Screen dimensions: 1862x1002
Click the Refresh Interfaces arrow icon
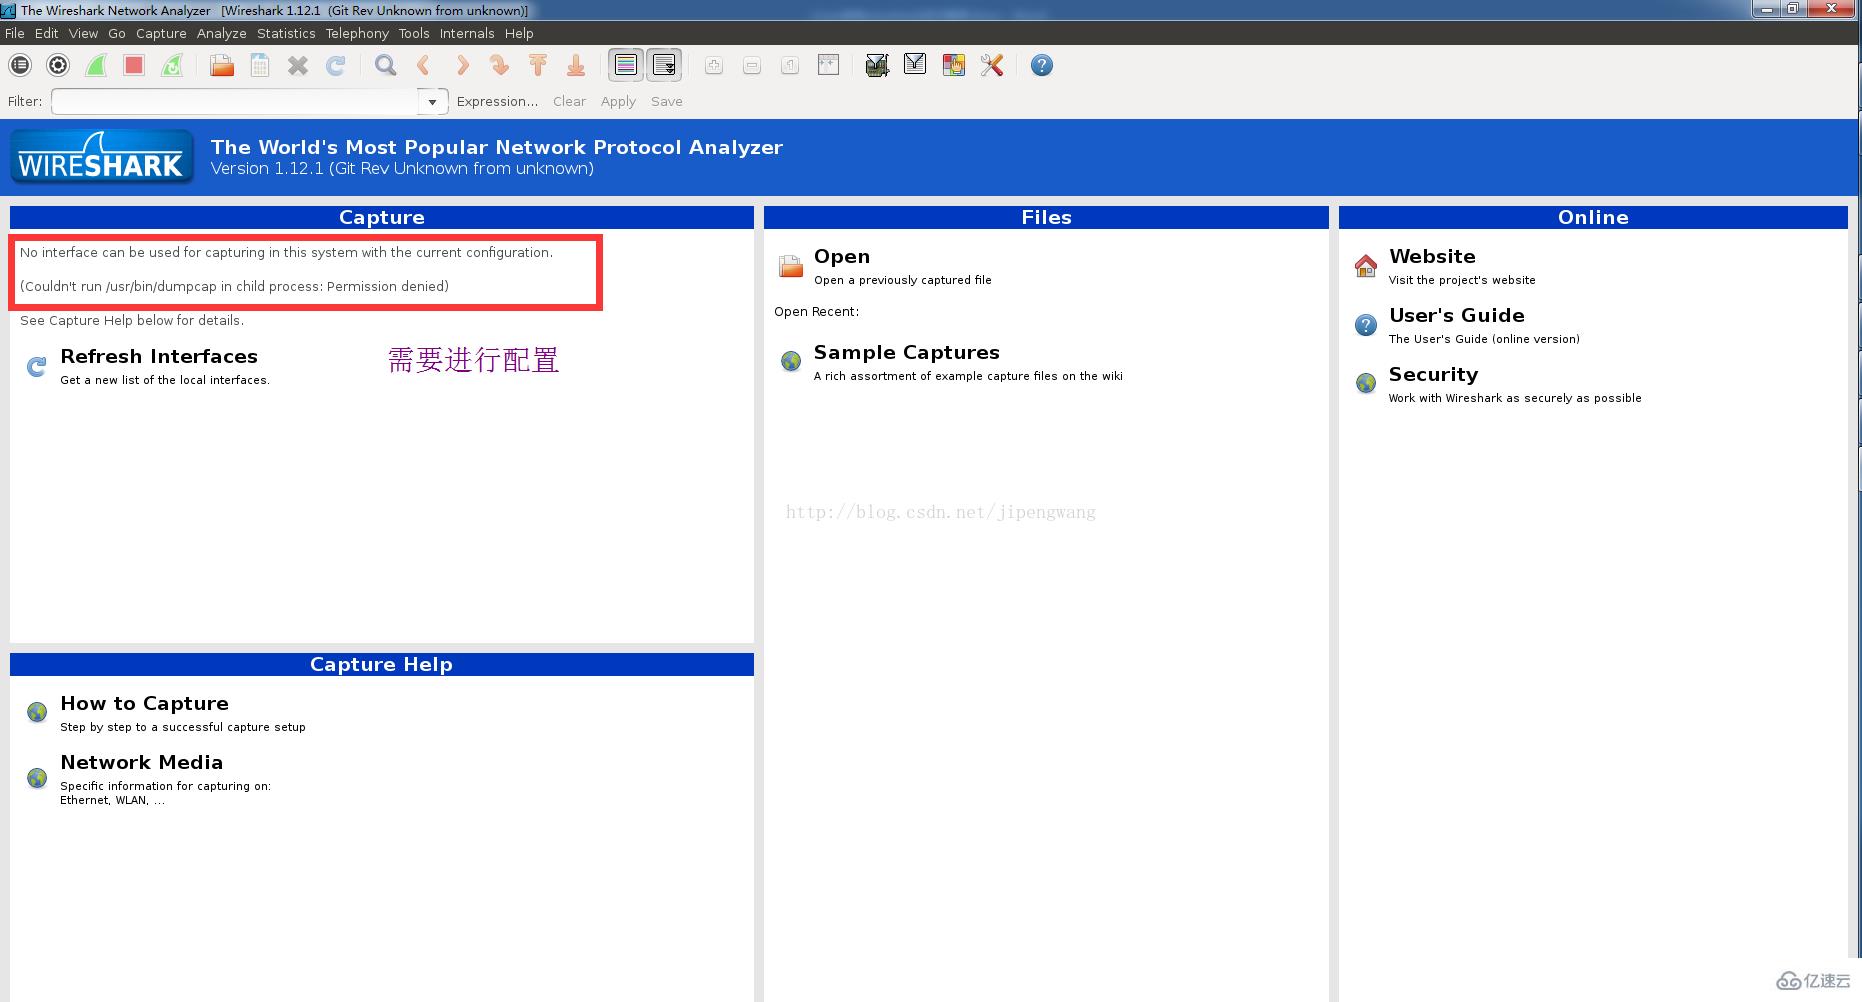36,367
